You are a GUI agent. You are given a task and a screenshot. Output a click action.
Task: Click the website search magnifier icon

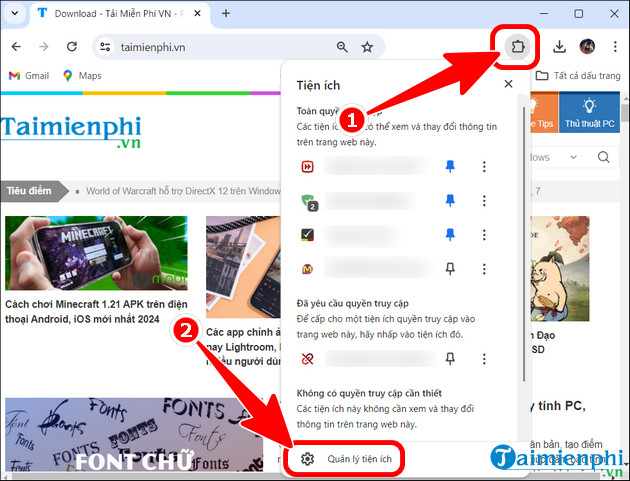click(x=603, y=157)
